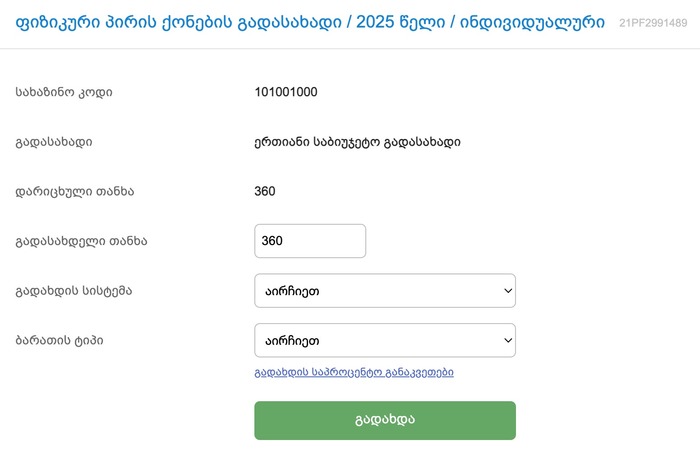The height and width of the screenshot is (454, 700).
Task: Click the სახაზინო კოდი label
Action: 64,92
